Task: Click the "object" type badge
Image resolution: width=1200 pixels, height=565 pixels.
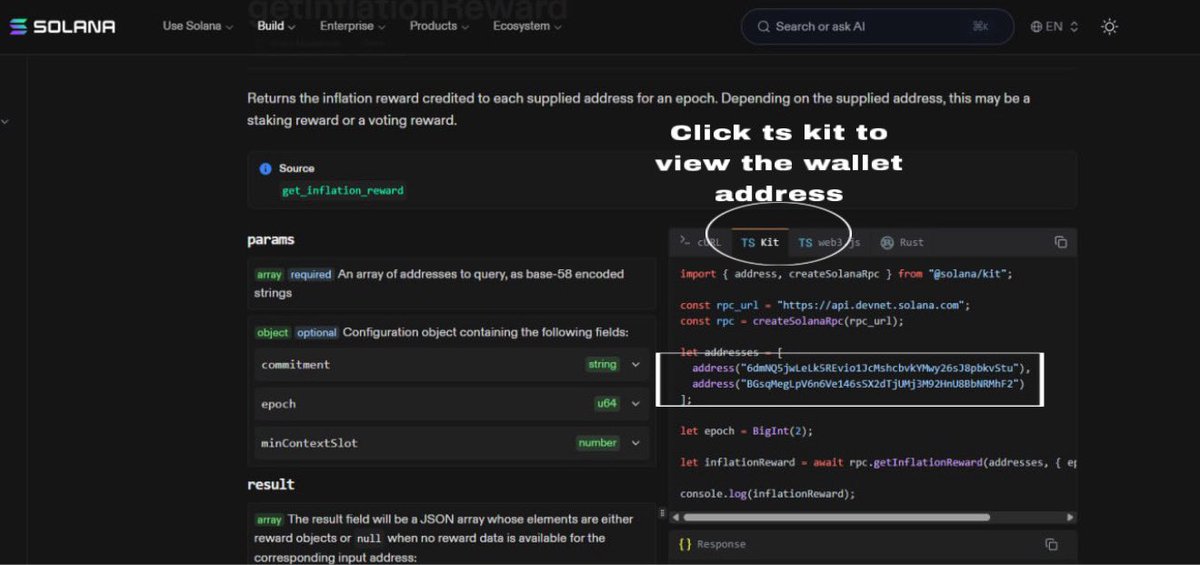Action: (x=272, y=332)
